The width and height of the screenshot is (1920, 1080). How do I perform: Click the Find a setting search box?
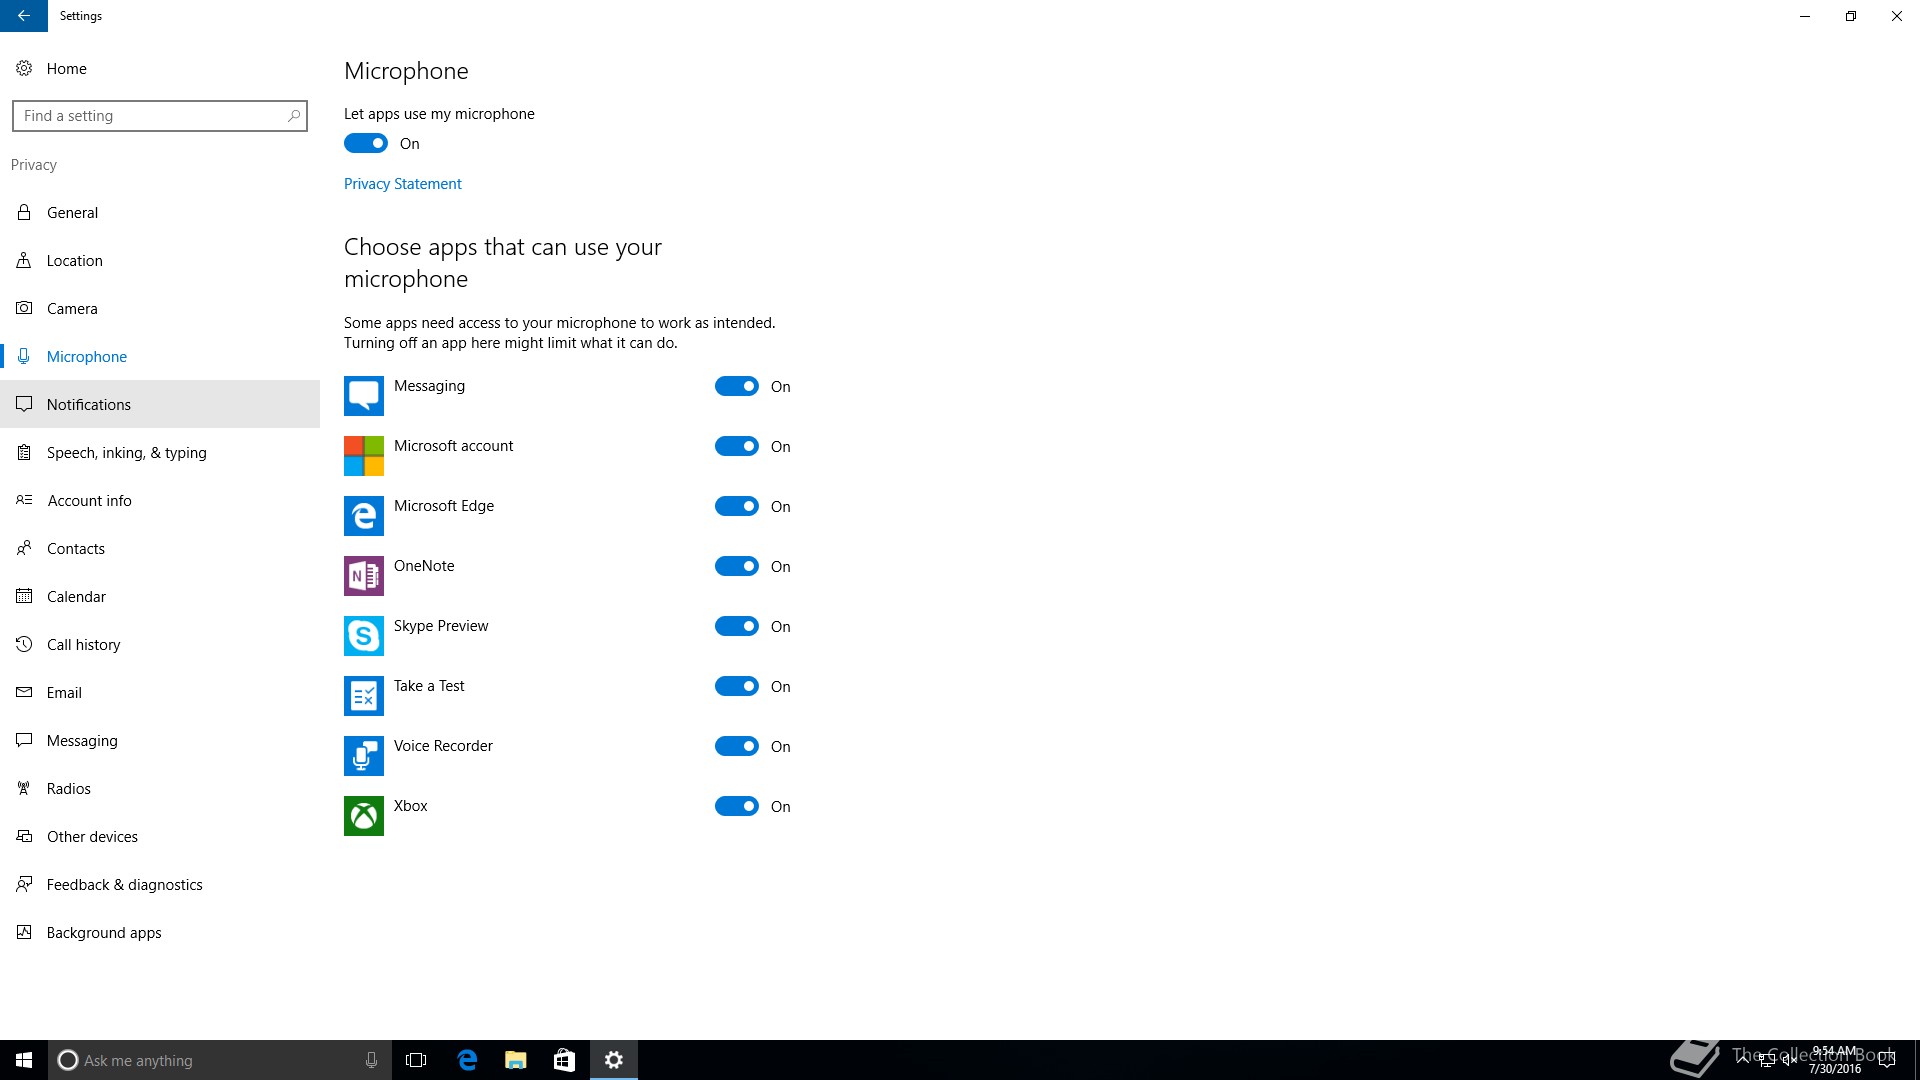tap(150, 116)
